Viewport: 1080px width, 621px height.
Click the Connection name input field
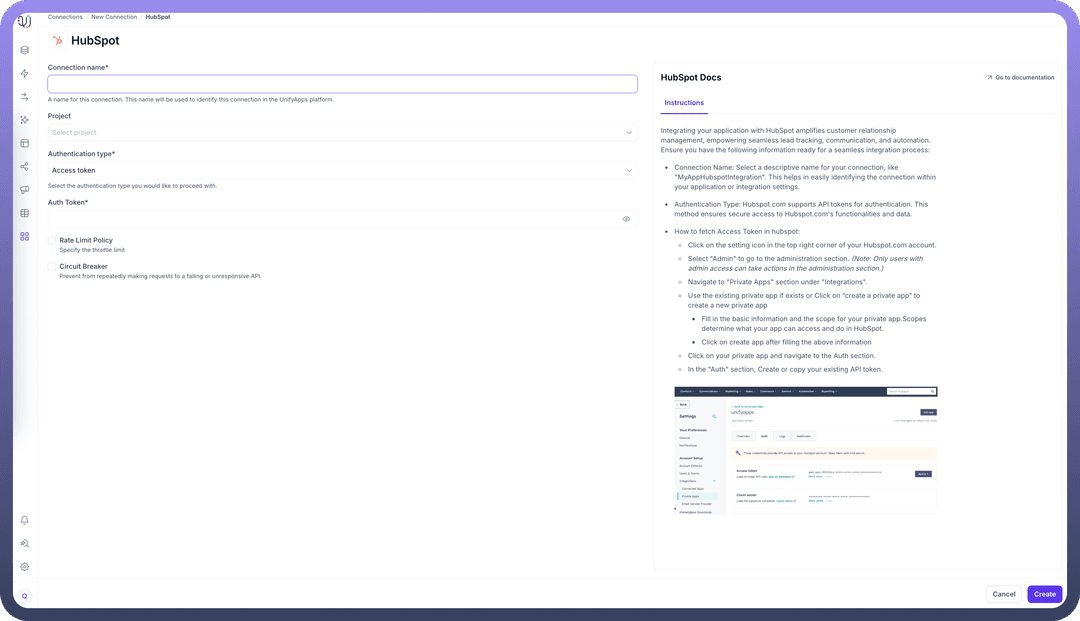pyautogui.click(x=342, y=84)
